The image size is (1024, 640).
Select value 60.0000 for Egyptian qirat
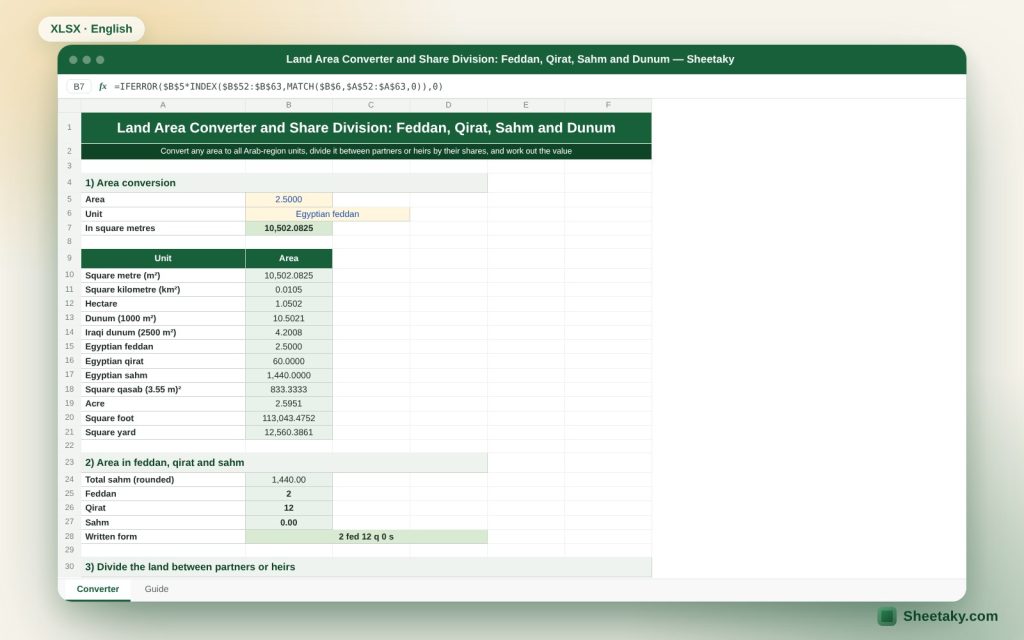[x=289, y=360]
